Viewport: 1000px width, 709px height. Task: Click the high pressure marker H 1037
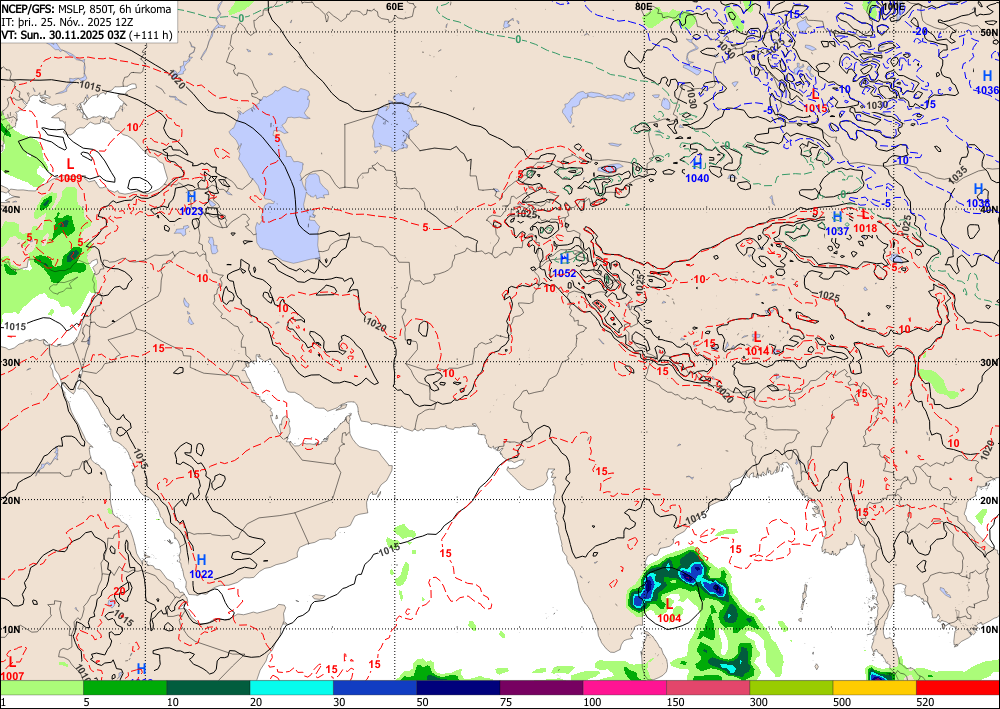(x=837, y=224)
